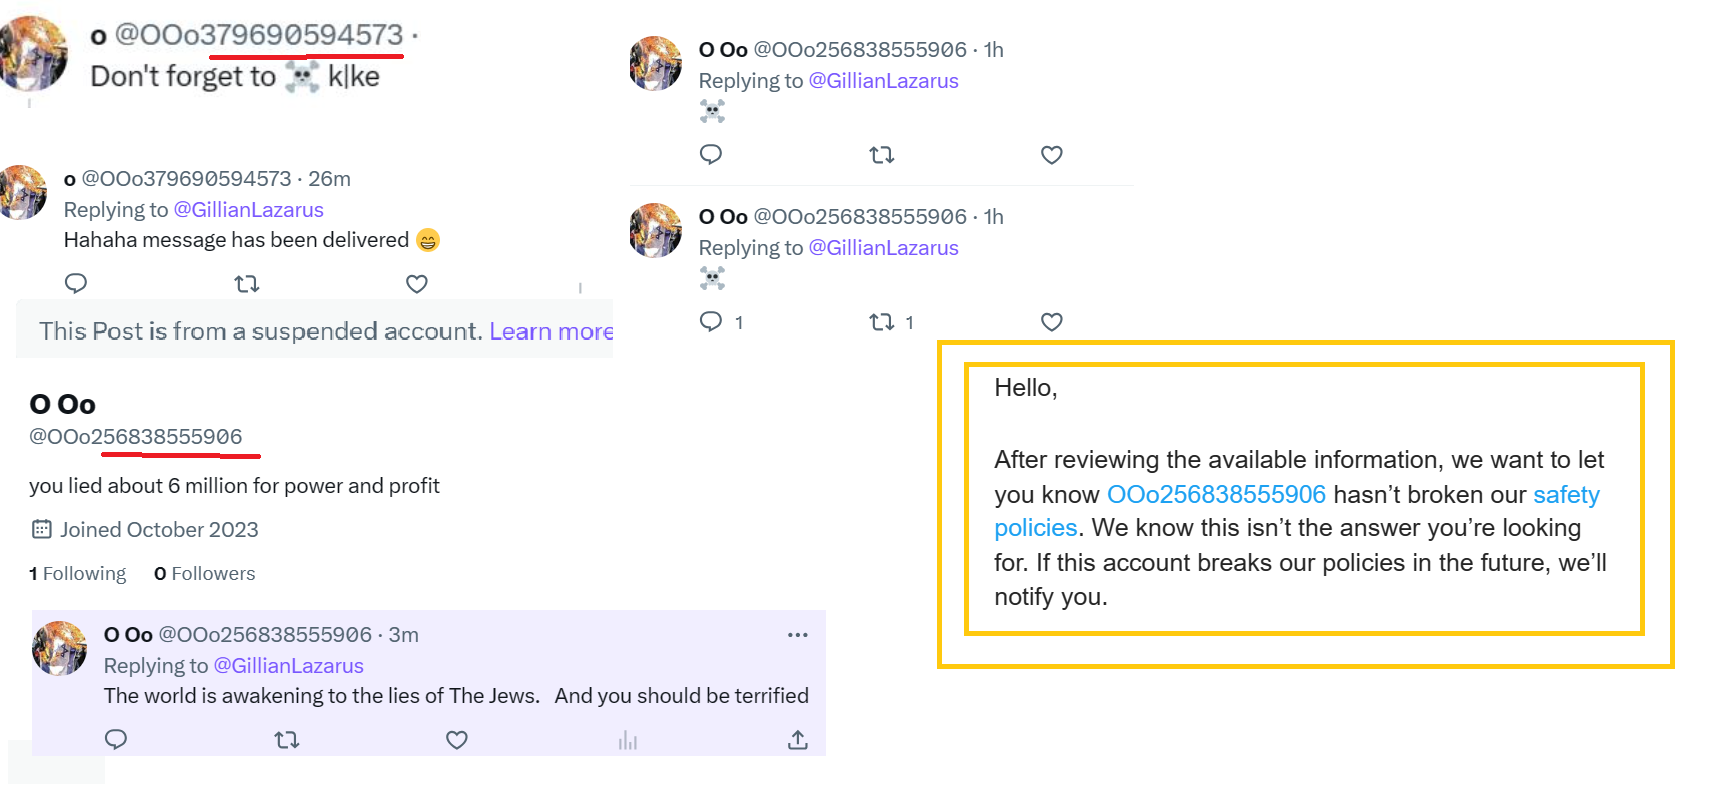Screen dimensions: 1720x798
Task: Click the share icon on the 3m post
Action: pyautogui.click(x=797, y=740)
